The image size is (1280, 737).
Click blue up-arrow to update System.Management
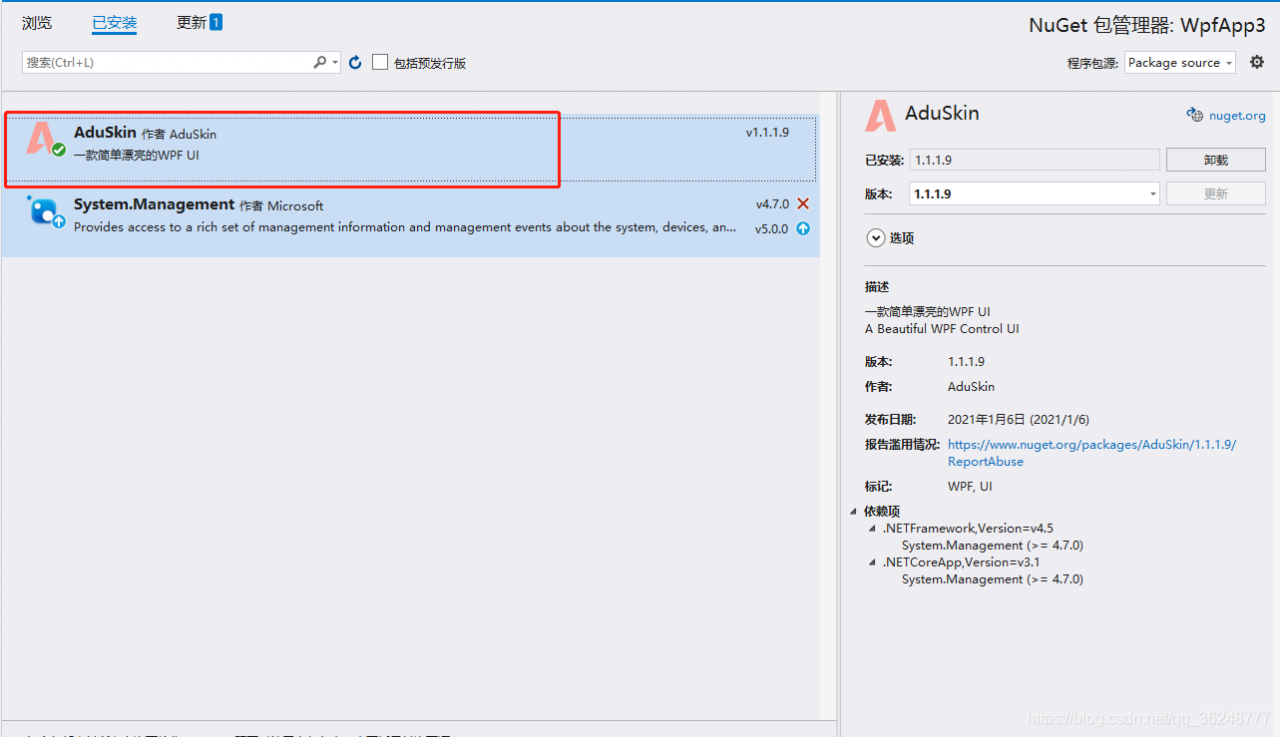tap(802, 229)
